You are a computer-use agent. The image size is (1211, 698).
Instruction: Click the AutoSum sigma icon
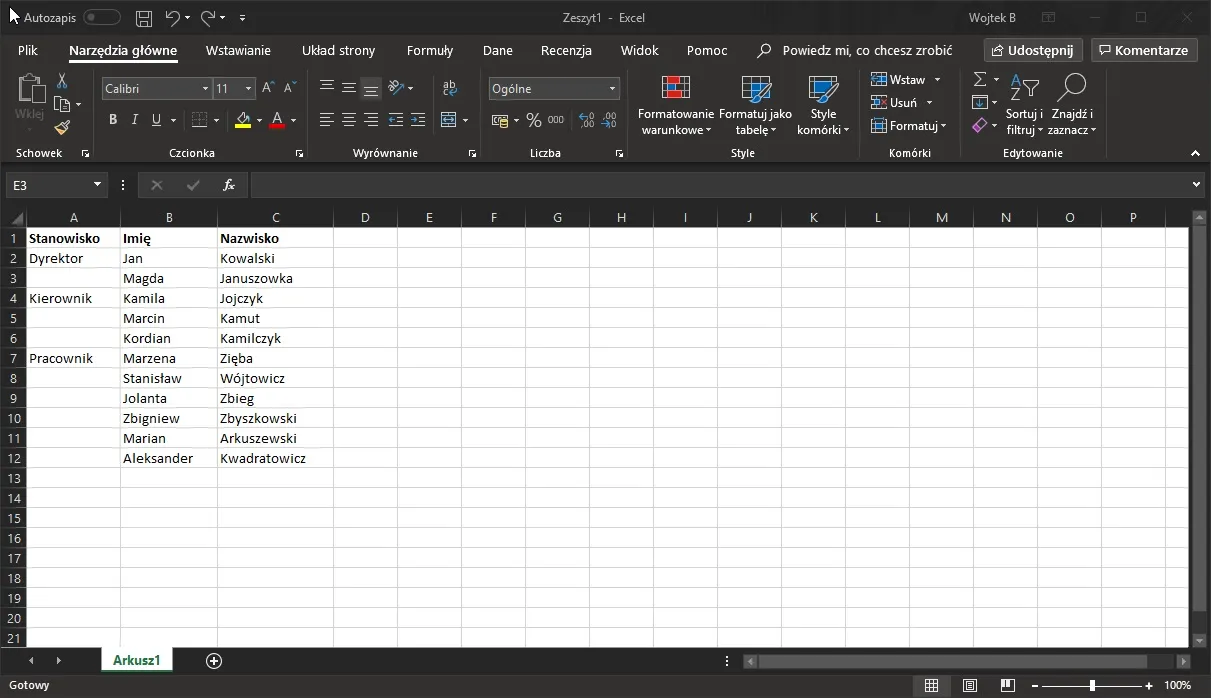tap(980, 79)
